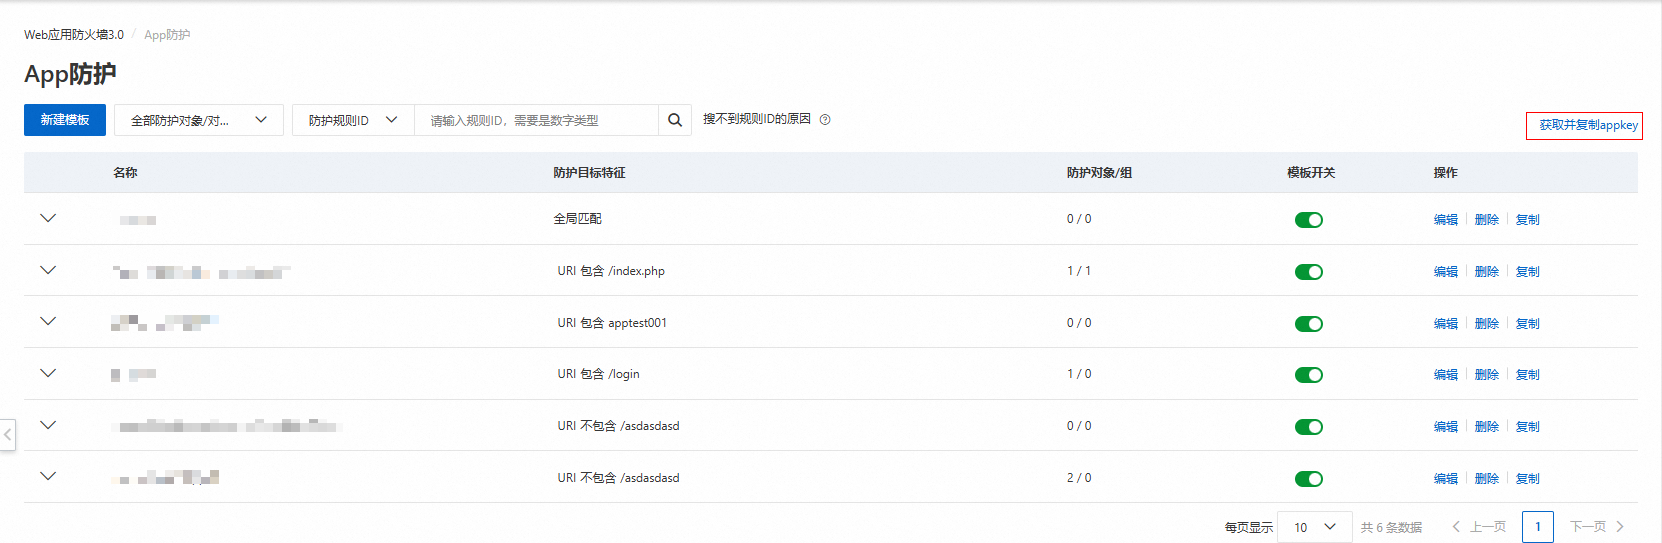The image size is (1662, 543).
Task: Toggle switch in 0 / 0 /asdasdasd row
Action: [1309, 427]
